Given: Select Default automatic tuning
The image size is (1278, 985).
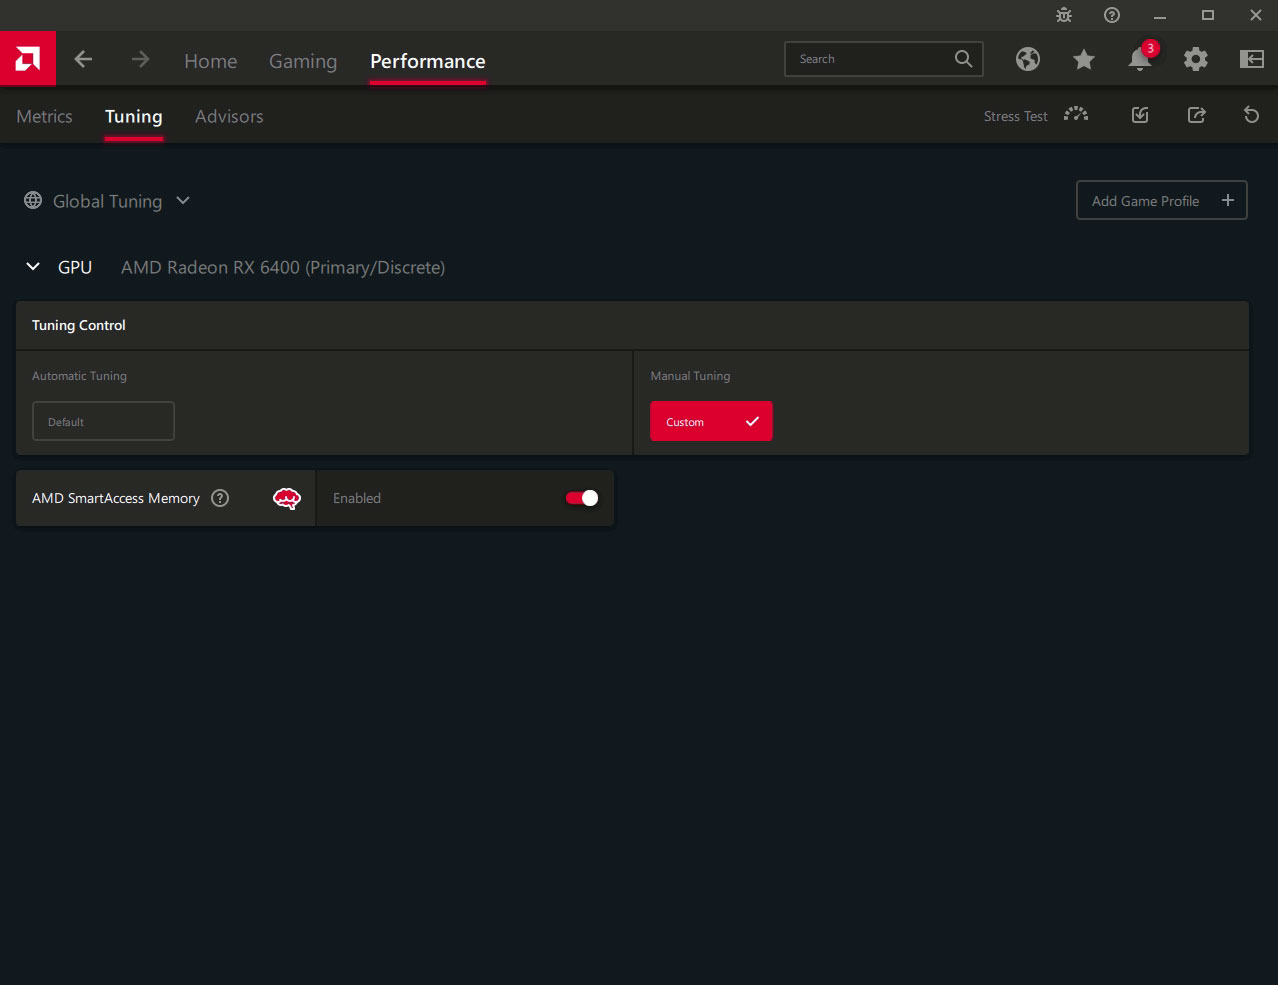Looking at the screenshot, I should point(103,421).
